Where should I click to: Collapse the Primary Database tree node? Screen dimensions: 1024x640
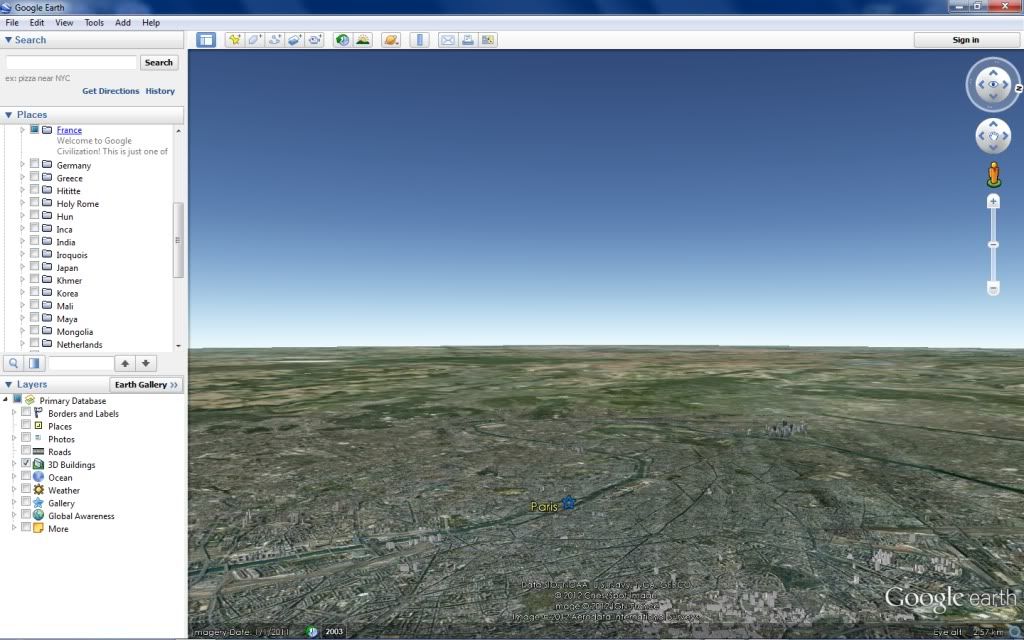[x=6, y=400]
